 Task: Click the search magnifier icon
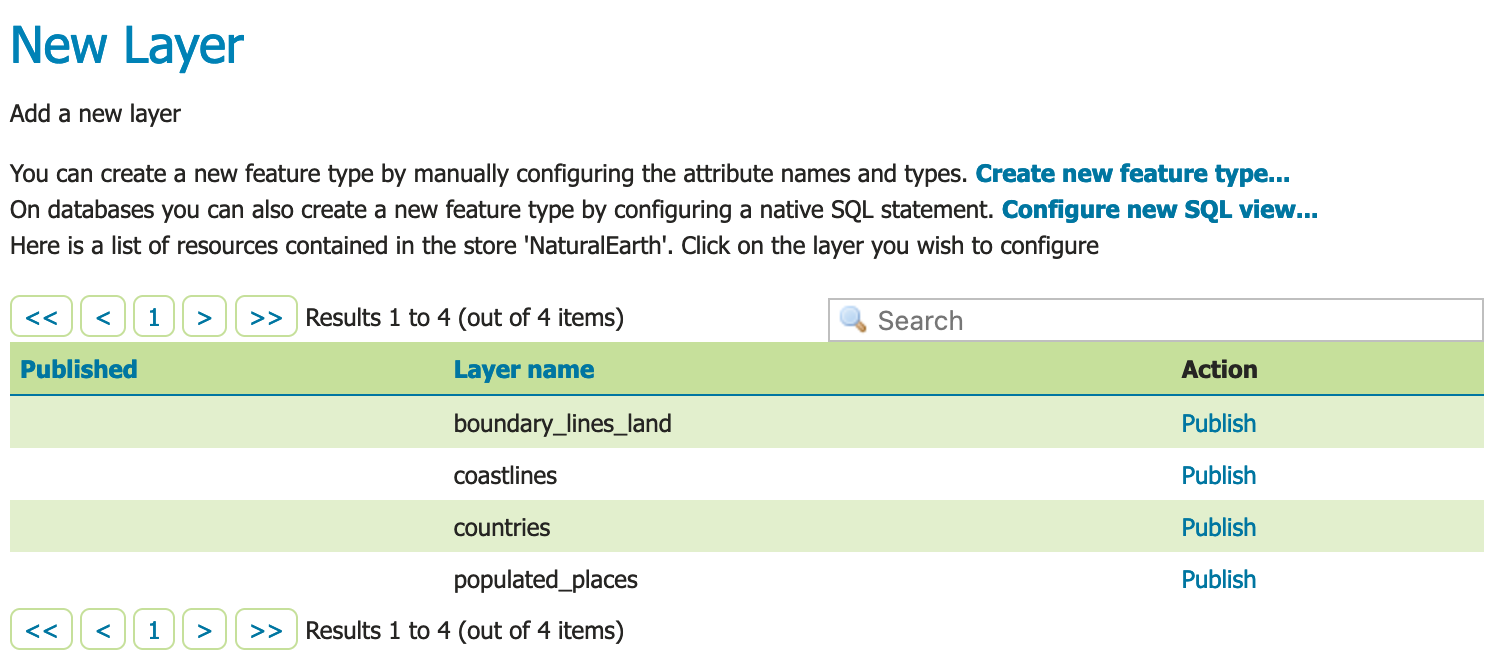[853, 320]
